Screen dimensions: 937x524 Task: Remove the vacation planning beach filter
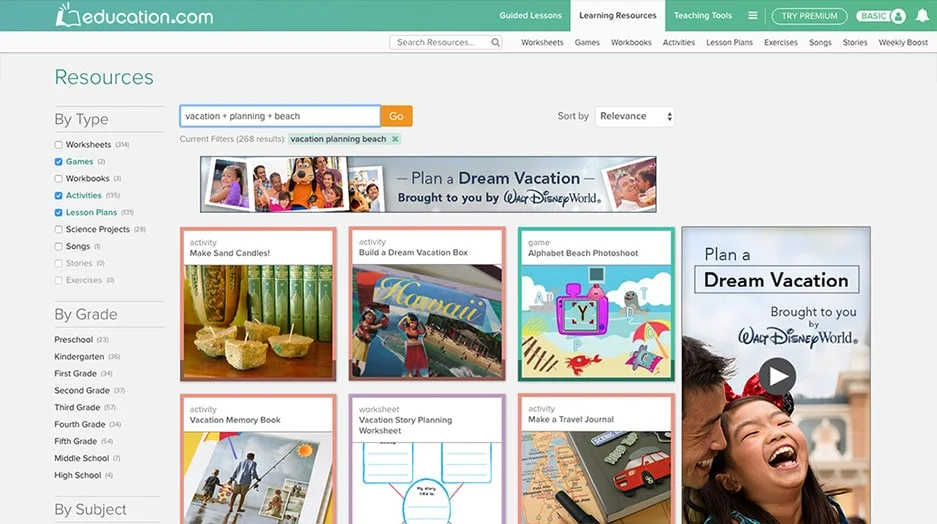[395, 139]
